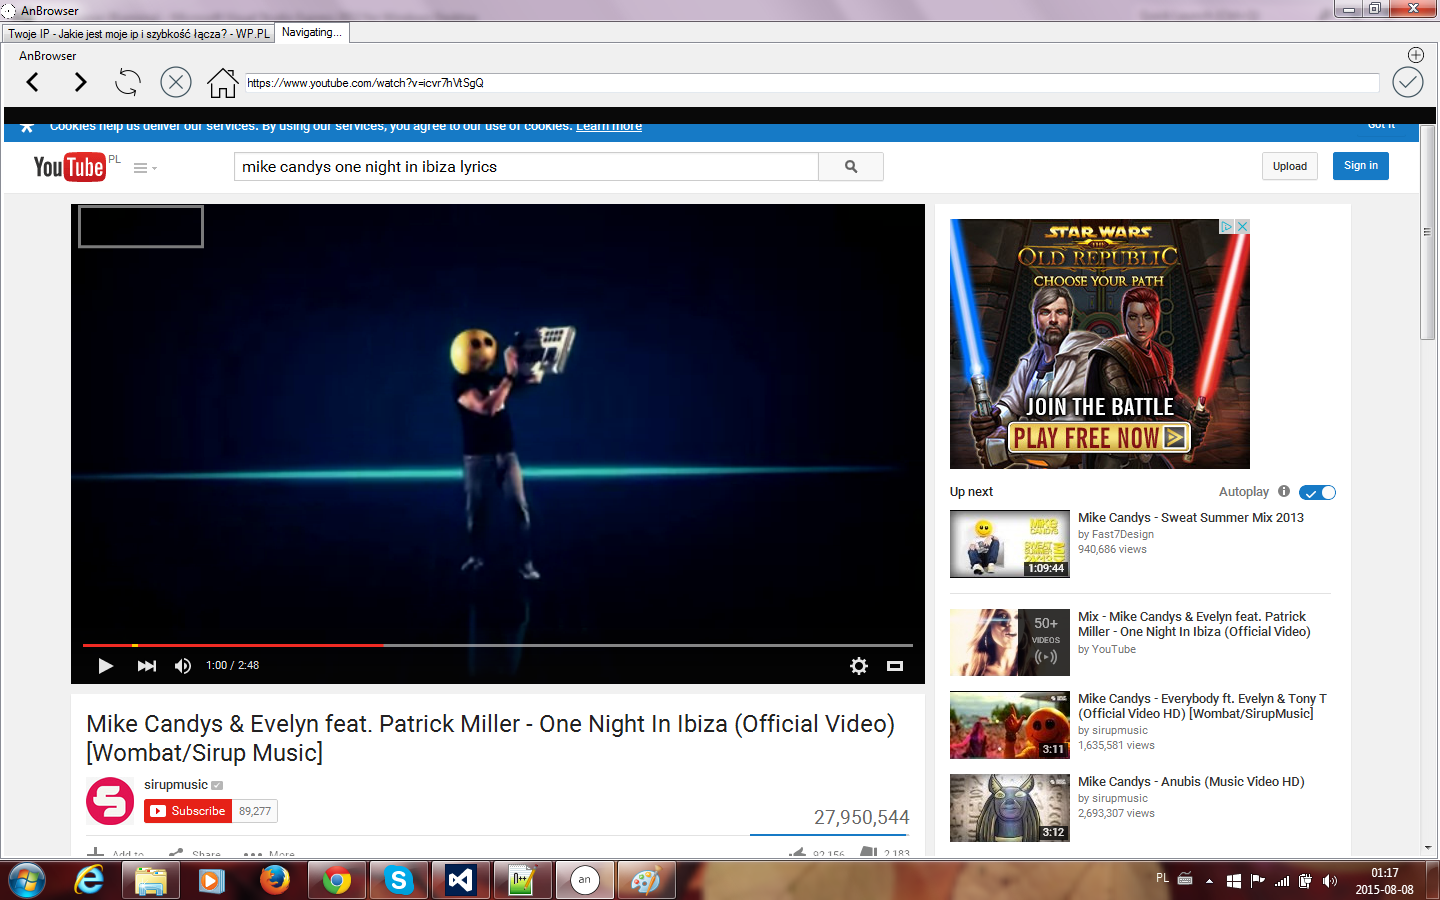Open Windows Explorer from the taskbar

coord(151,880)
